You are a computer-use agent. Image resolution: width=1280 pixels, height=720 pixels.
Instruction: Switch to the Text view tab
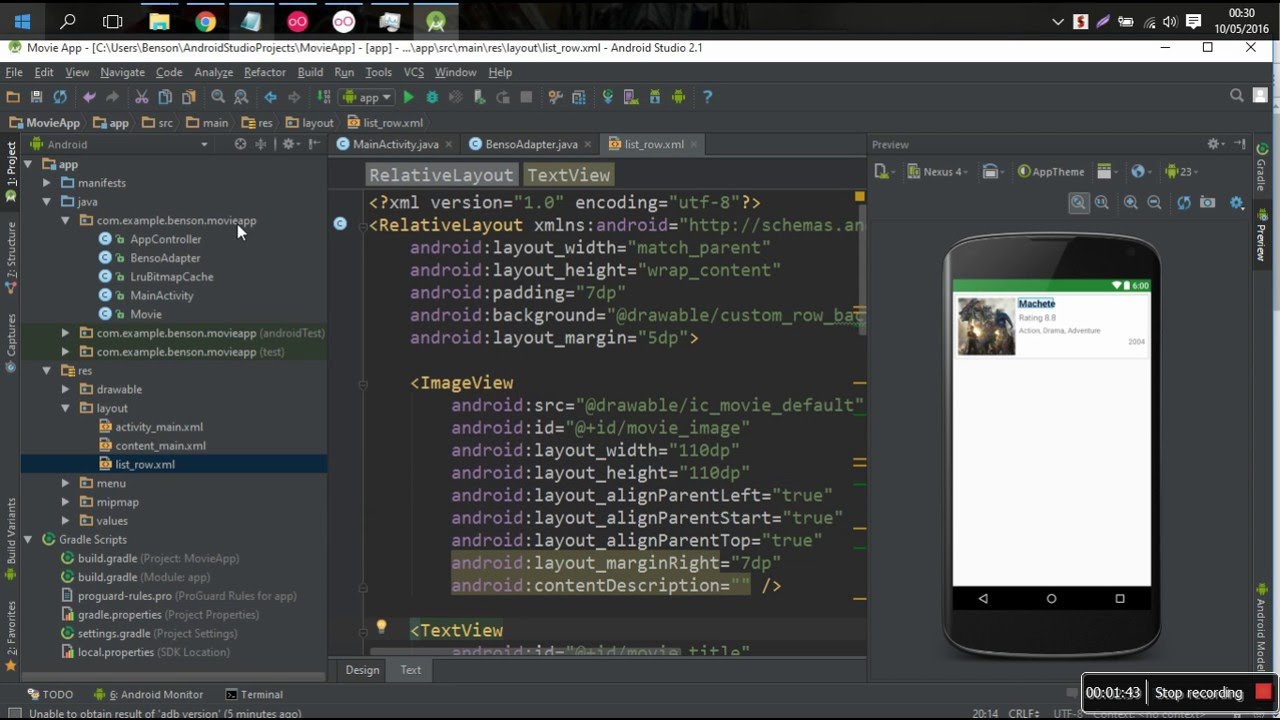click(x=411, y=670)
